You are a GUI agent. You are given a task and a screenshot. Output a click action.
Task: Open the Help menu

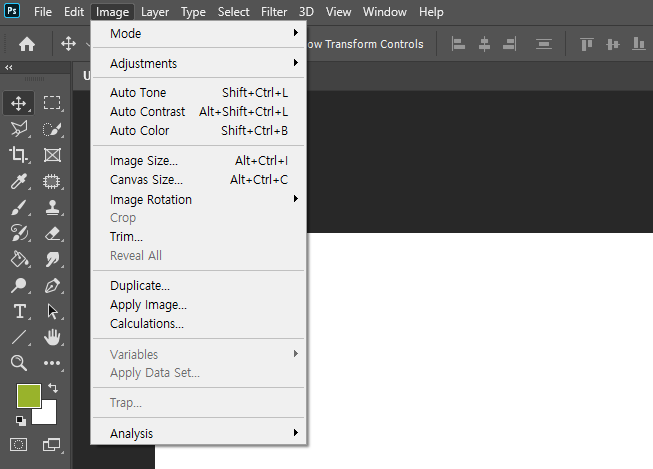coord(431,12)
